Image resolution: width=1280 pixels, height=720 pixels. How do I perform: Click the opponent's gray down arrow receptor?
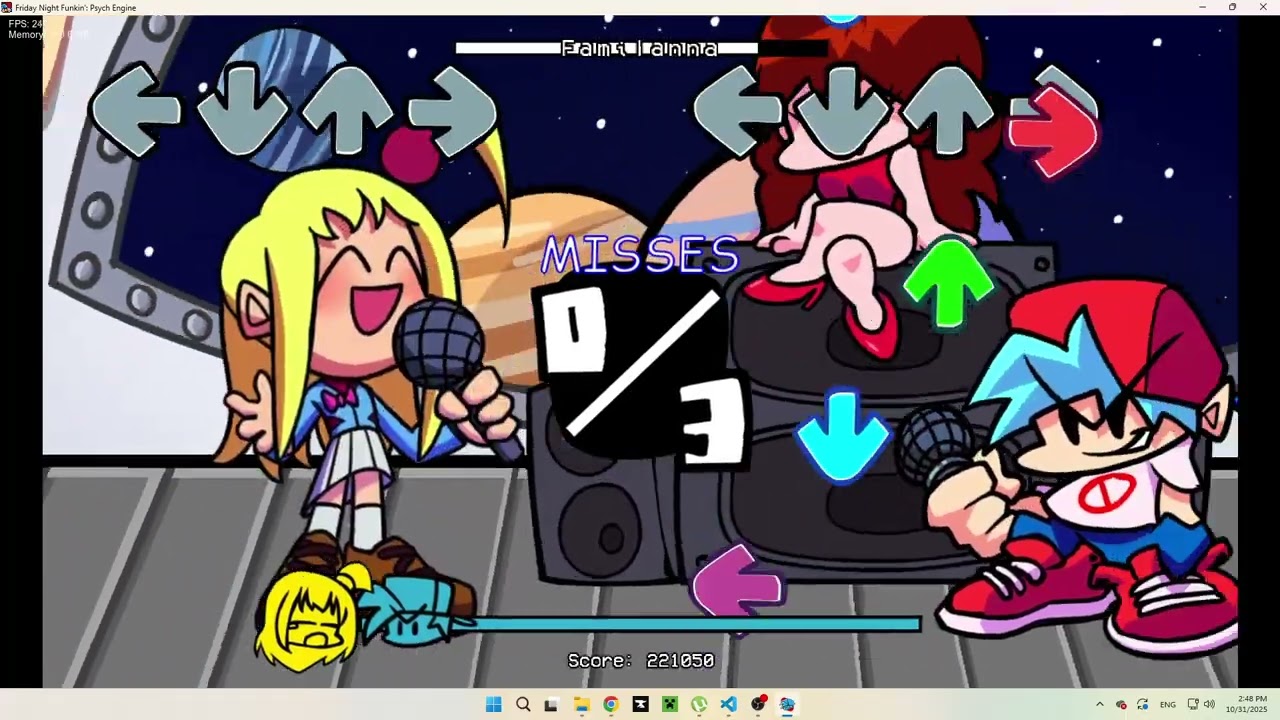click(x=242, y=110)
